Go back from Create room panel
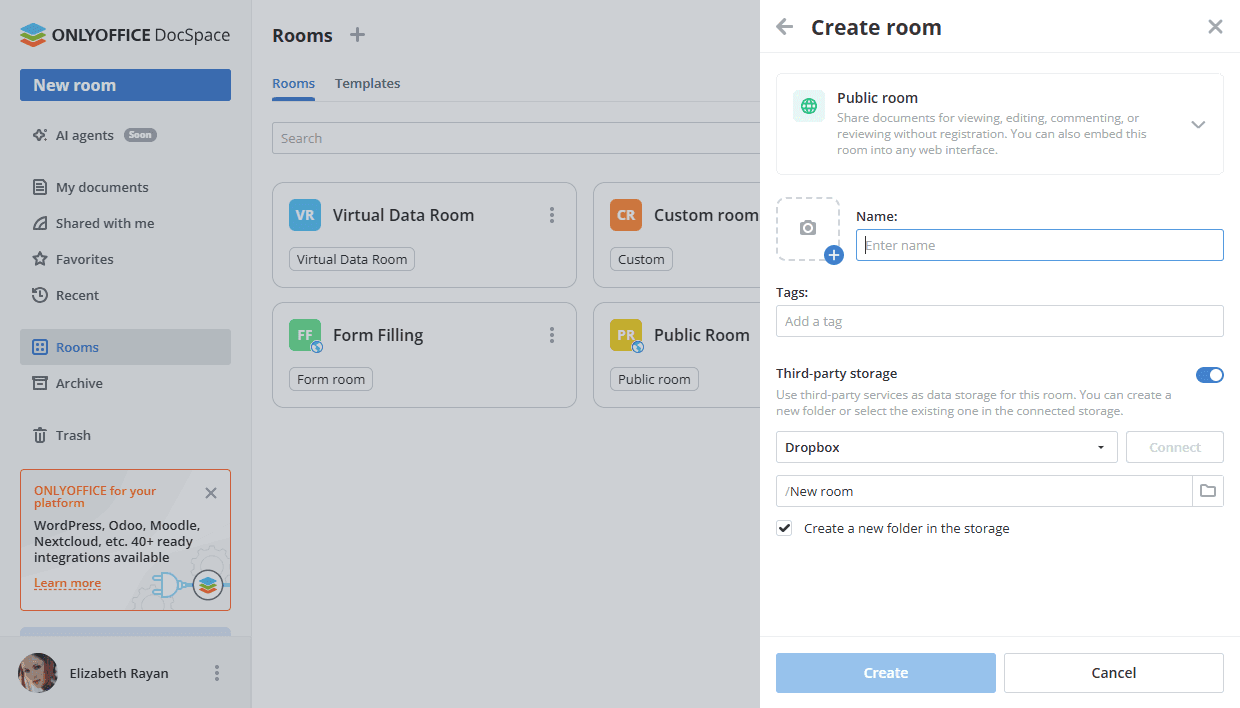 coord(785,27)
